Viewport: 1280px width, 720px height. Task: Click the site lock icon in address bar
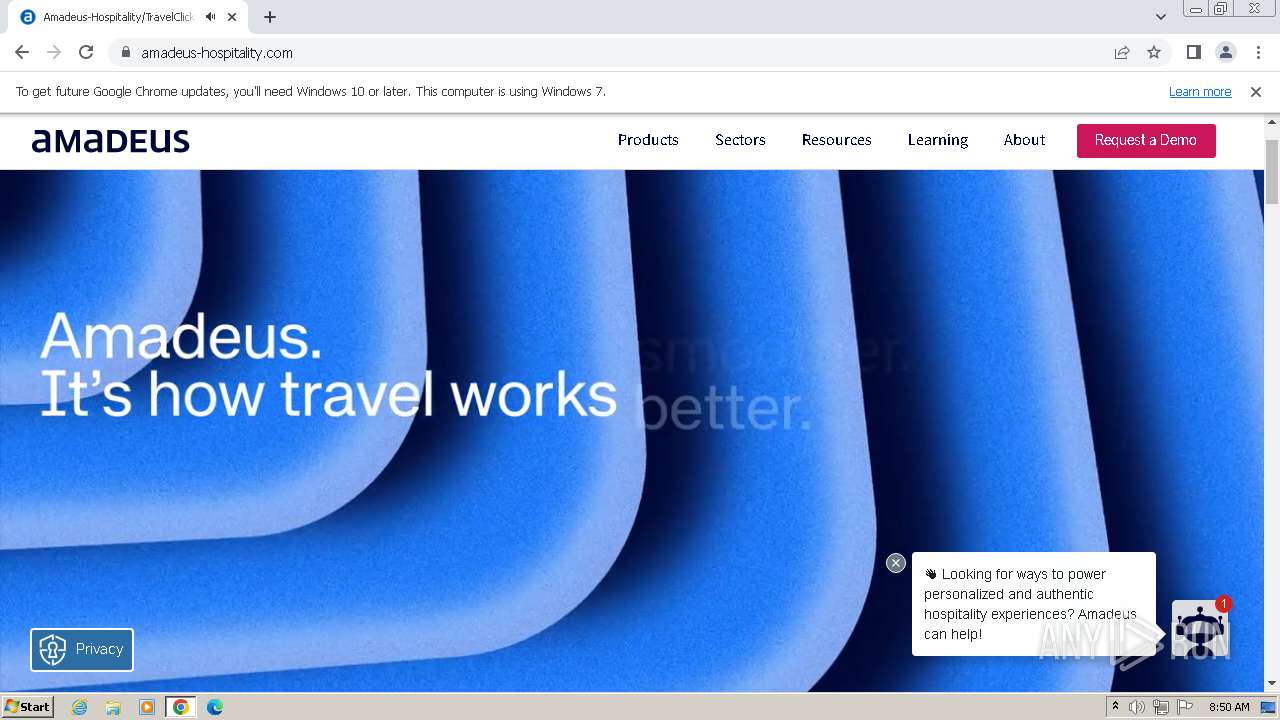tap(125, 52)
